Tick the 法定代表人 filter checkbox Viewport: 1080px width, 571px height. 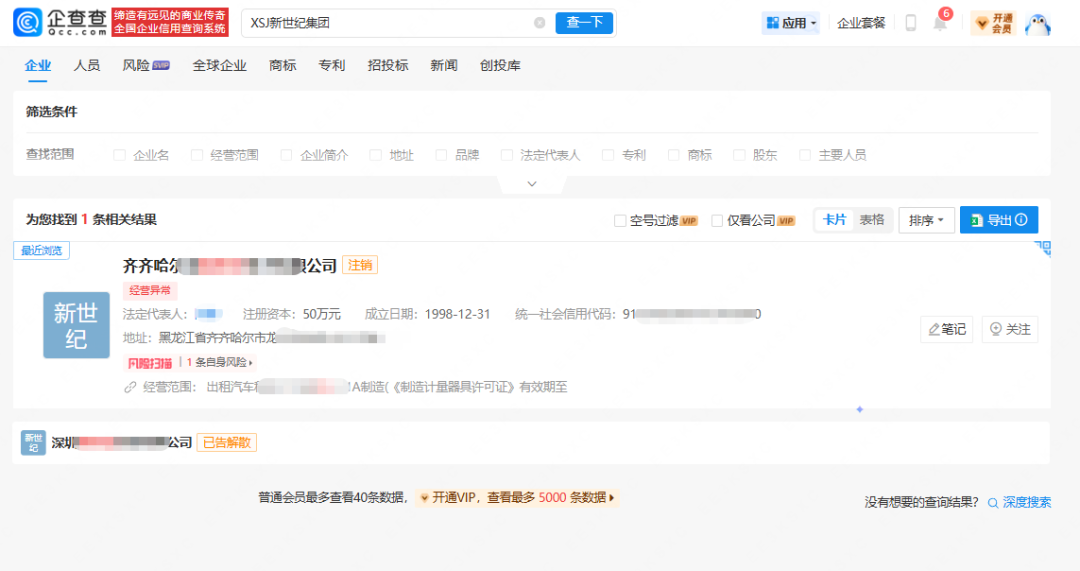507,155
